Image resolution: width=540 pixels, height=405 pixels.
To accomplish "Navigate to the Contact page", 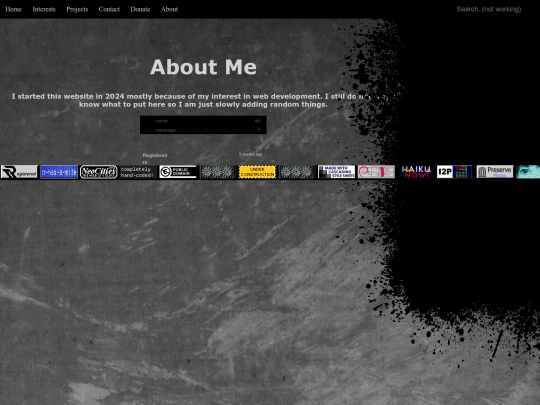I will 109,9.
